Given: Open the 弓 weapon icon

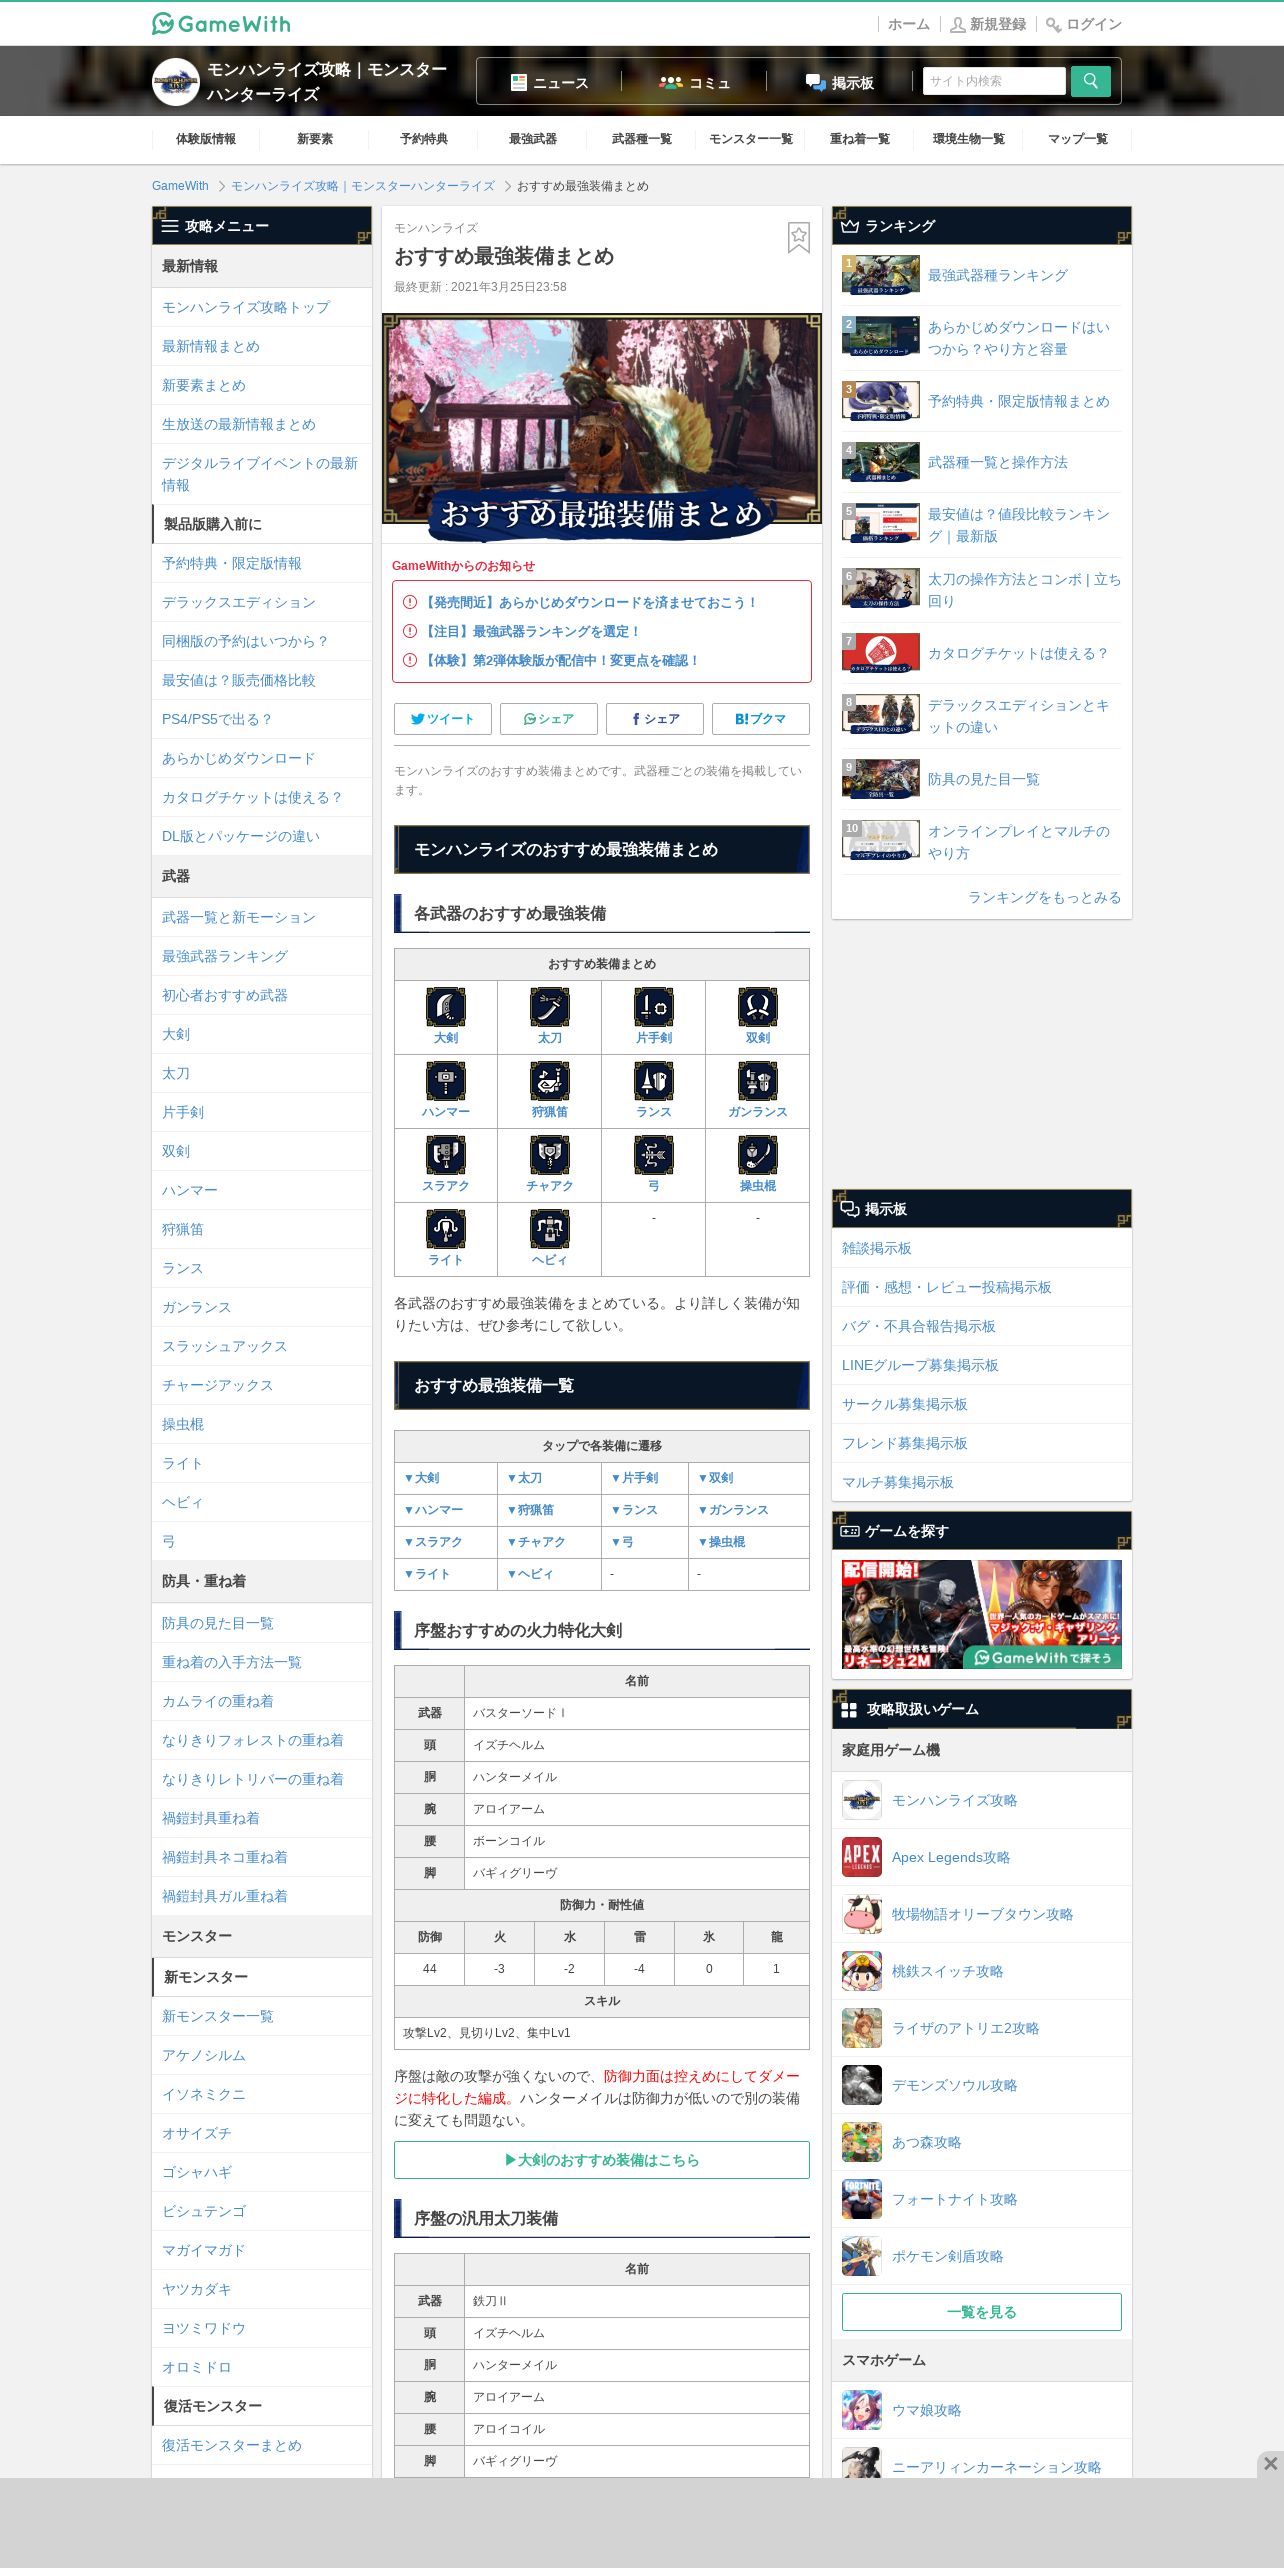Looking at the screenshot, I should click(x=654, y=1154).
